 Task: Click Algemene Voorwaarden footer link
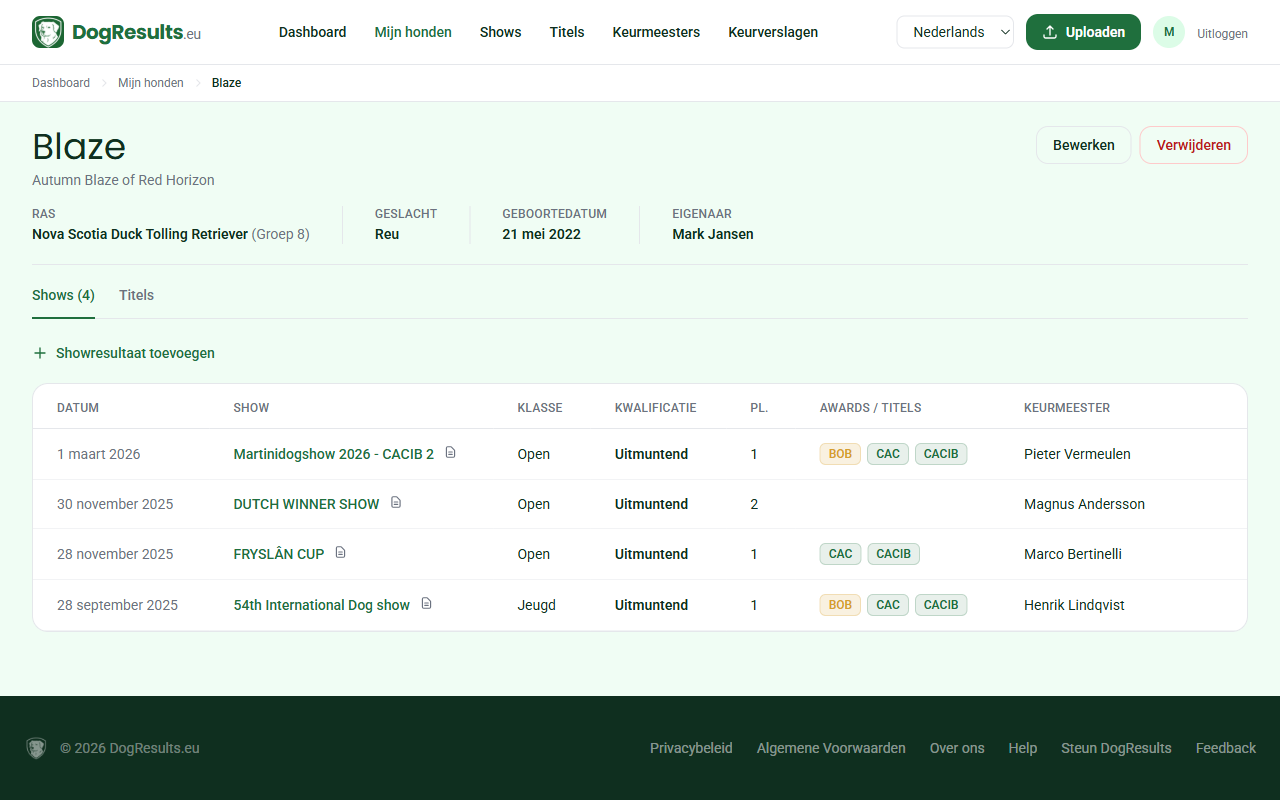point(831,748)
